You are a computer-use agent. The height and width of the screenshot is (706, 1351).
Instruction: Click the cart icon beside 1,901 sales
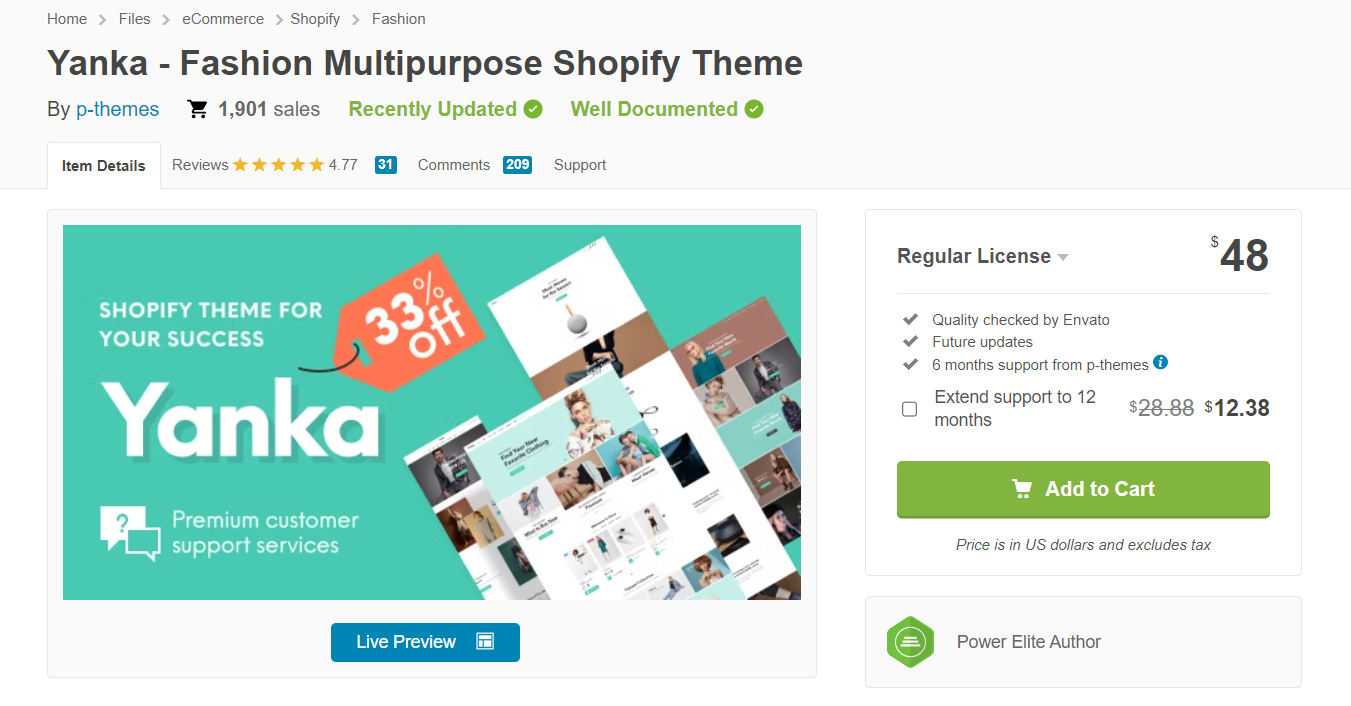(196, 109)
